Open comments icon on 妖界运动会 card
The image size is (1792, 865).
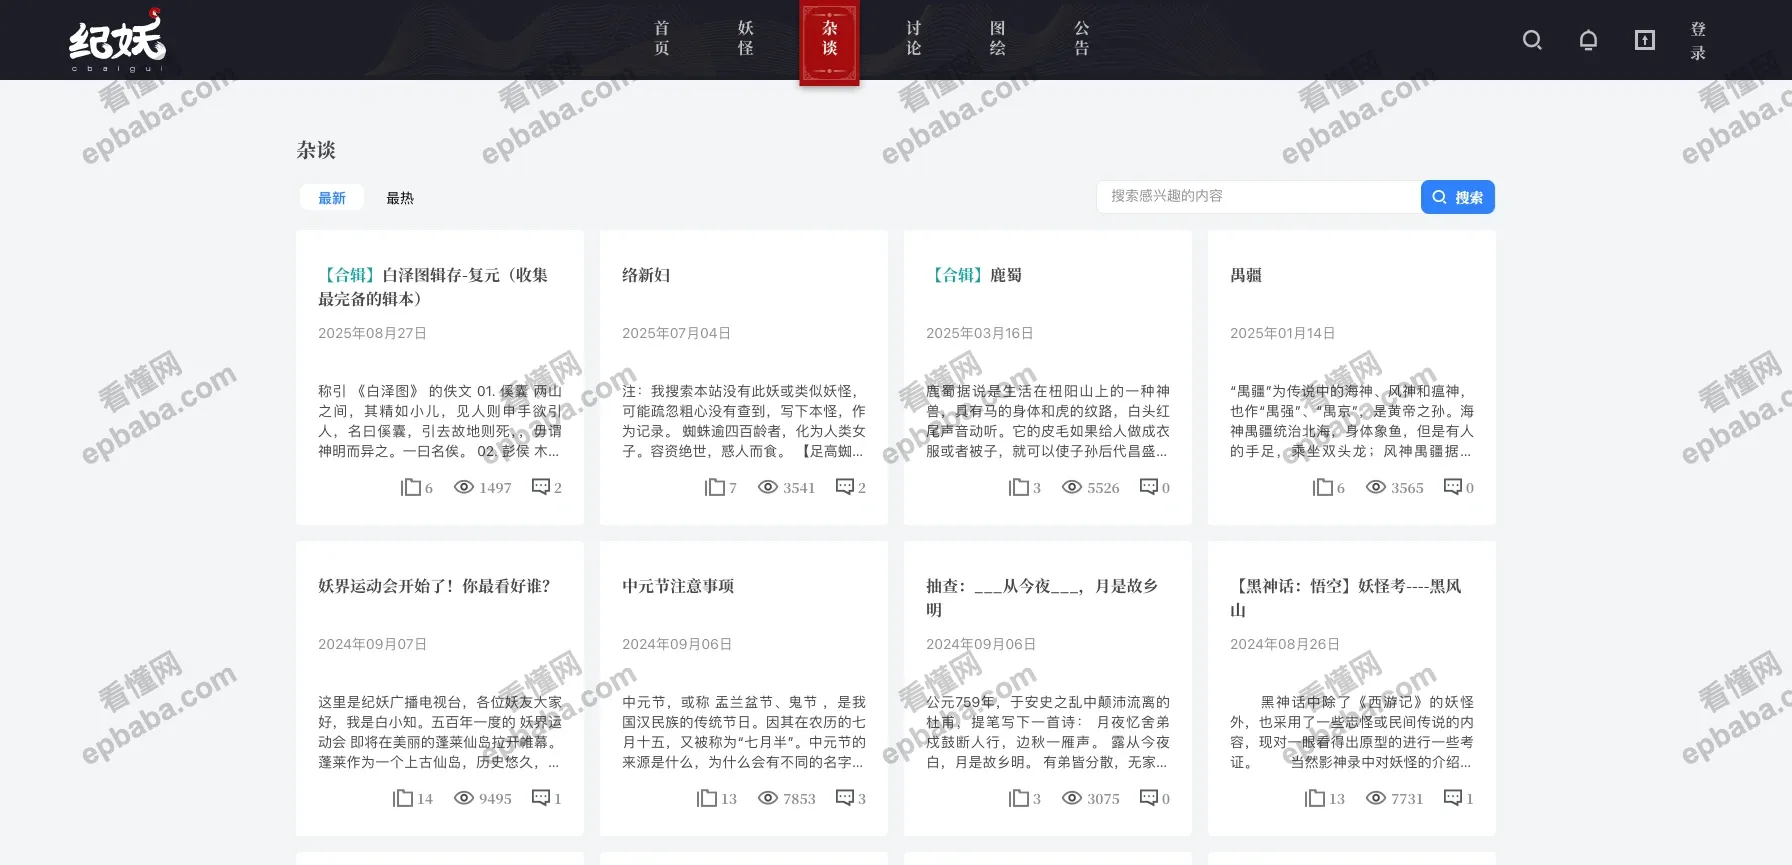click(x=541, y=798)
